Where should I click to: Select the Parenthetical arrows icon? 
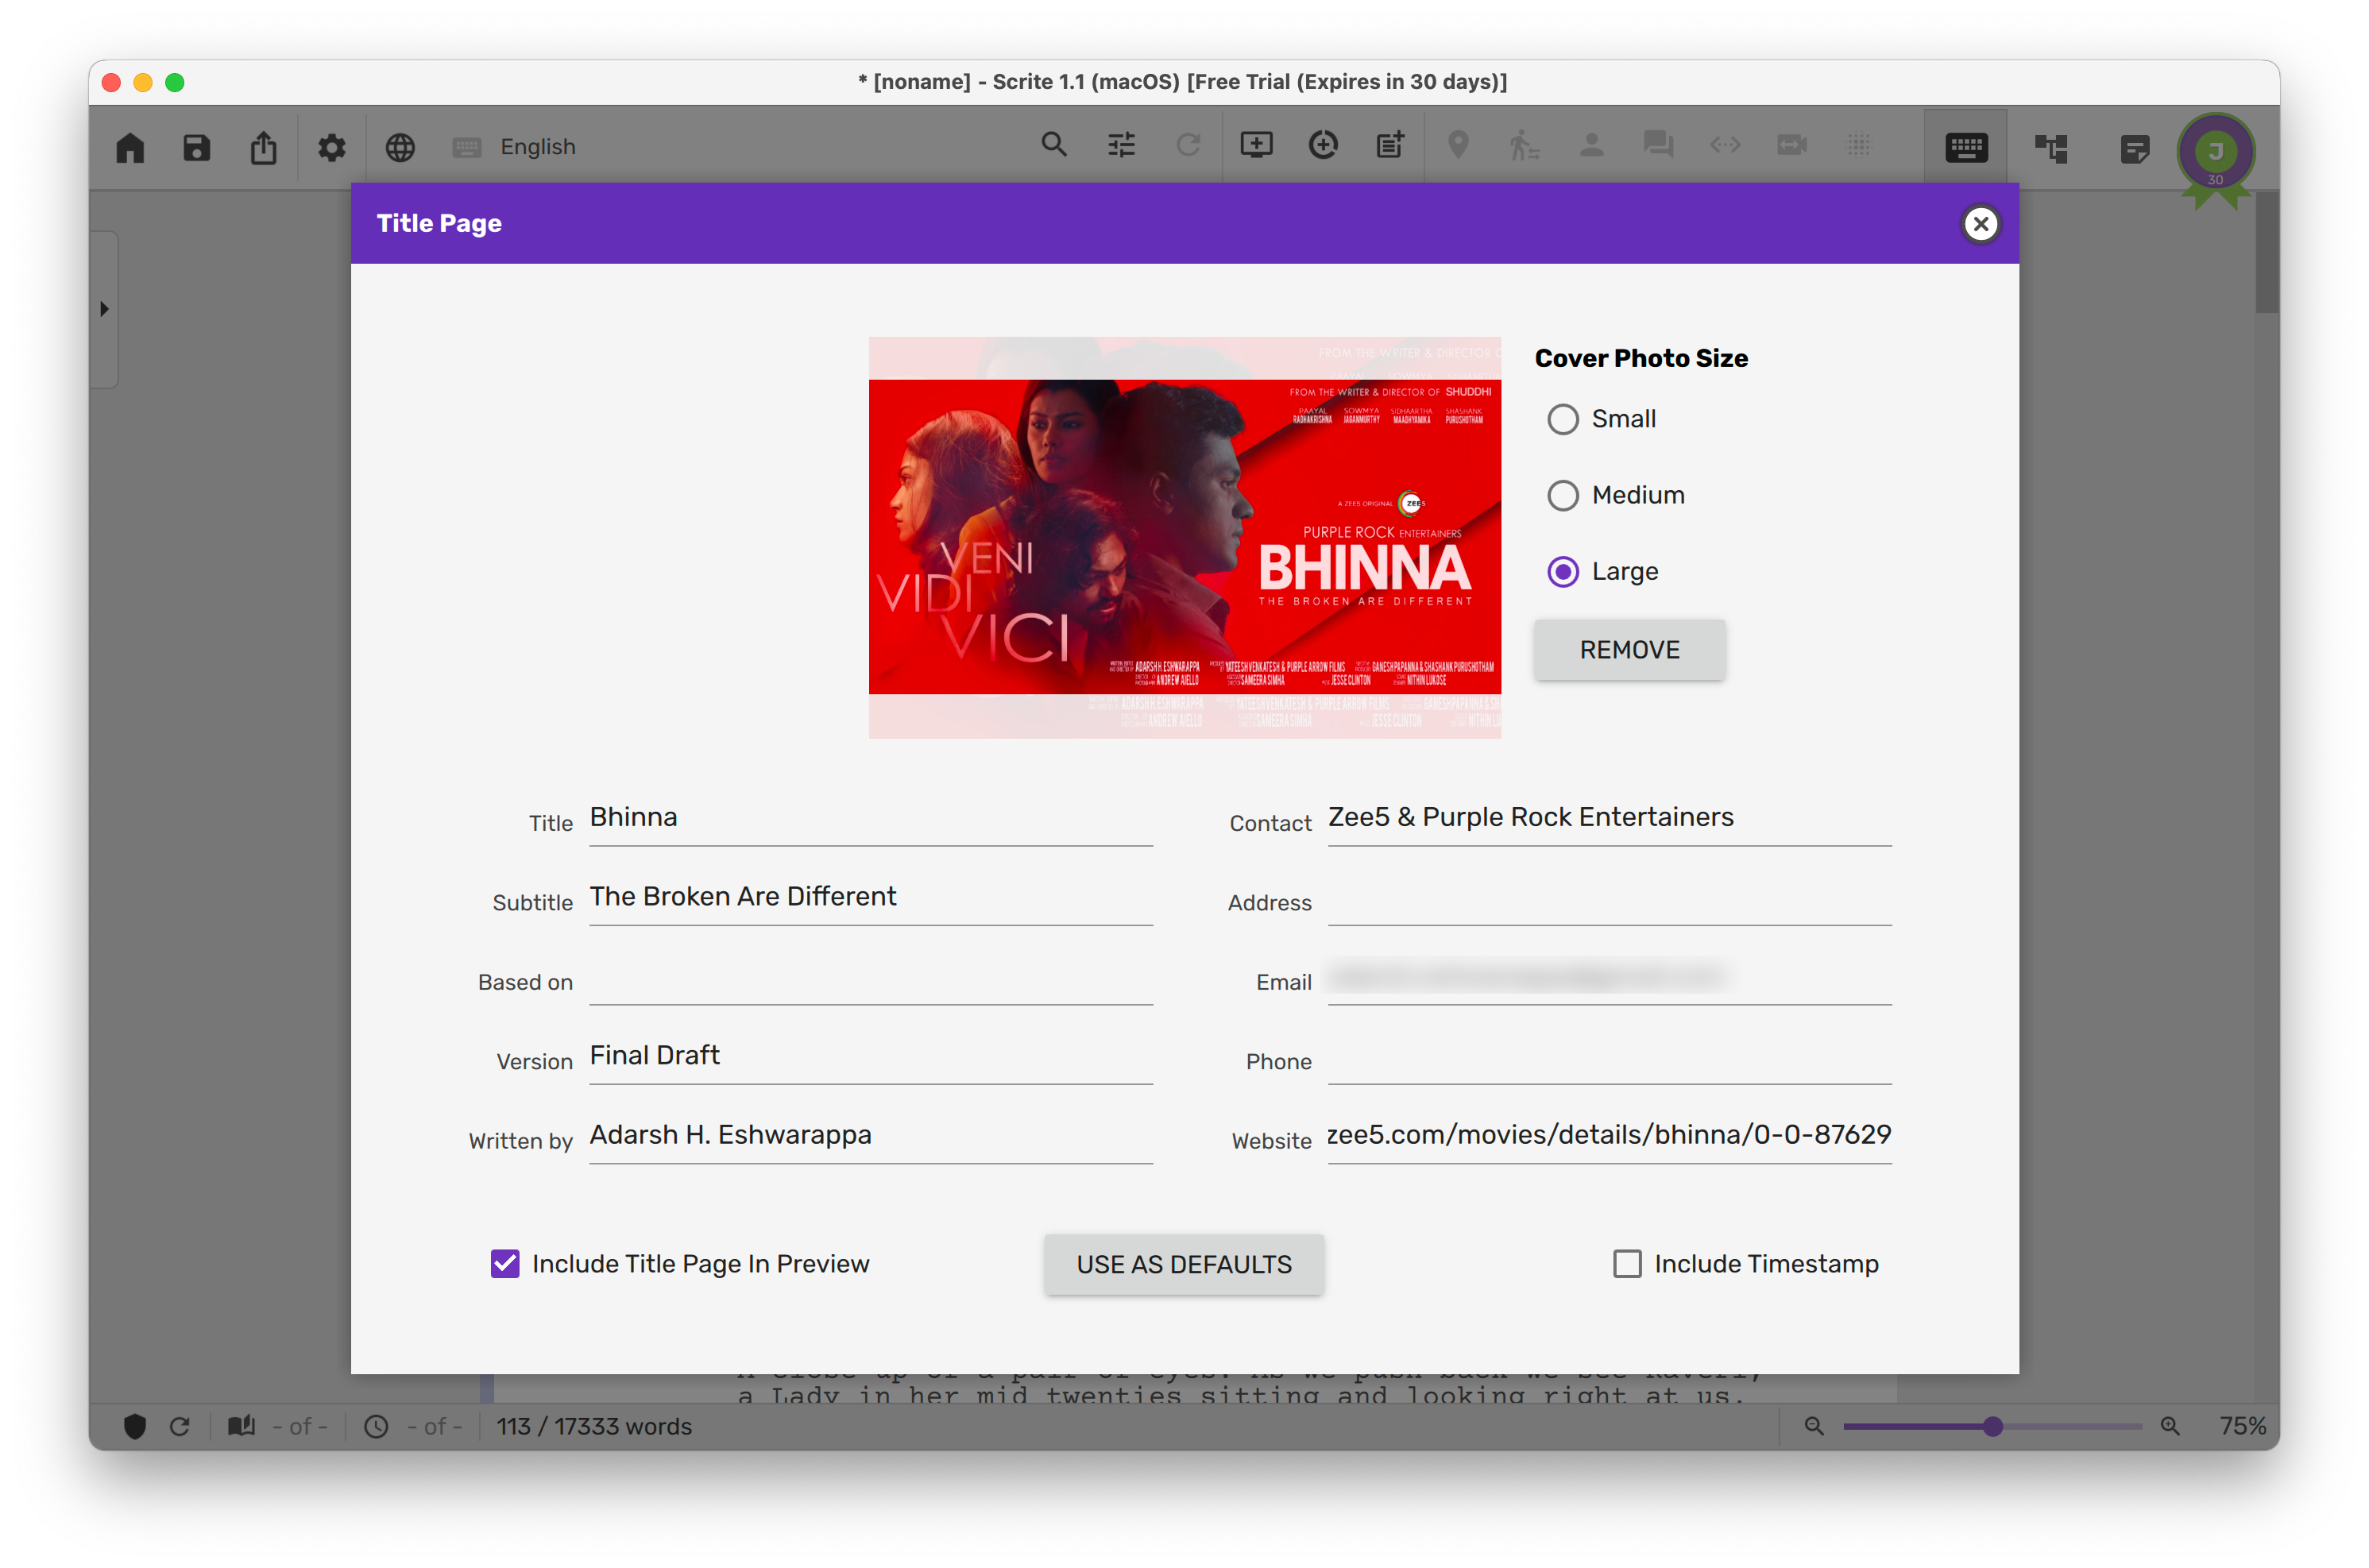1725,145
